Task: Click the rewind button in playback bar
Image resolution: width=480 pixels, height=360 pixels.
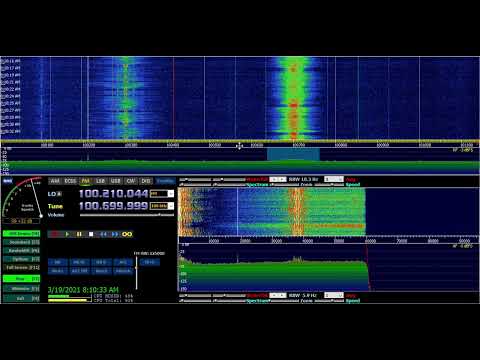Action: click(103, 234)
